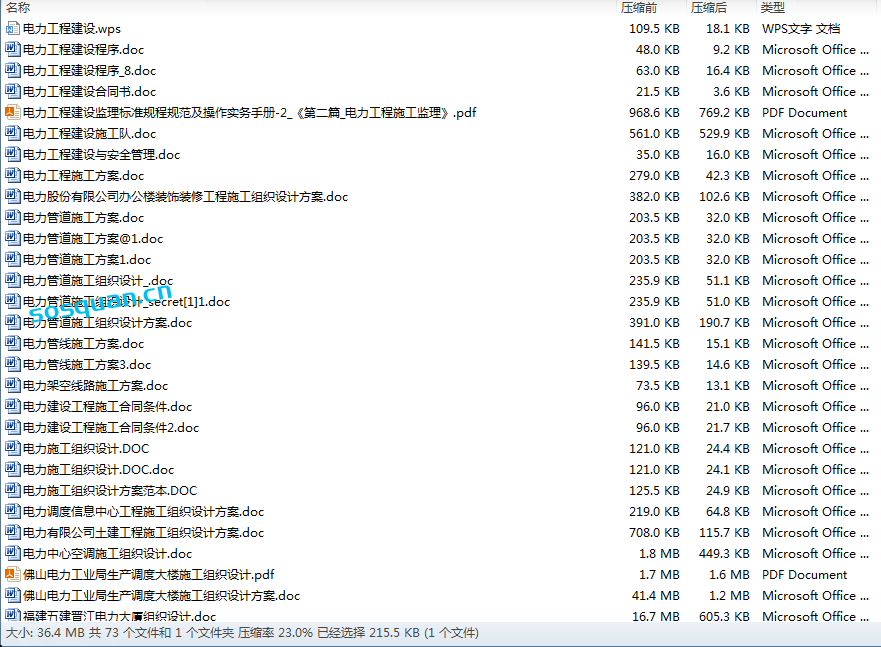This screenshot has height=647, width=881.
Task: Sort the list by 类型 column header
Action: click(772, 8)
